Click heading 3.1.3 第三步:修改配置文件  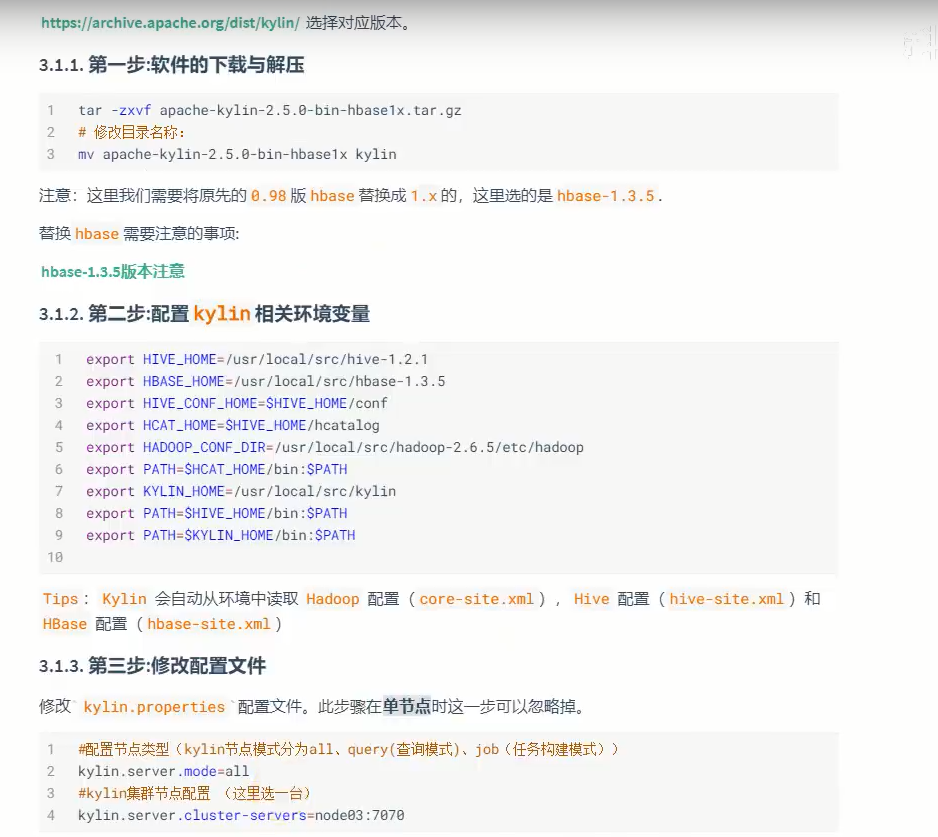(153, 665)
